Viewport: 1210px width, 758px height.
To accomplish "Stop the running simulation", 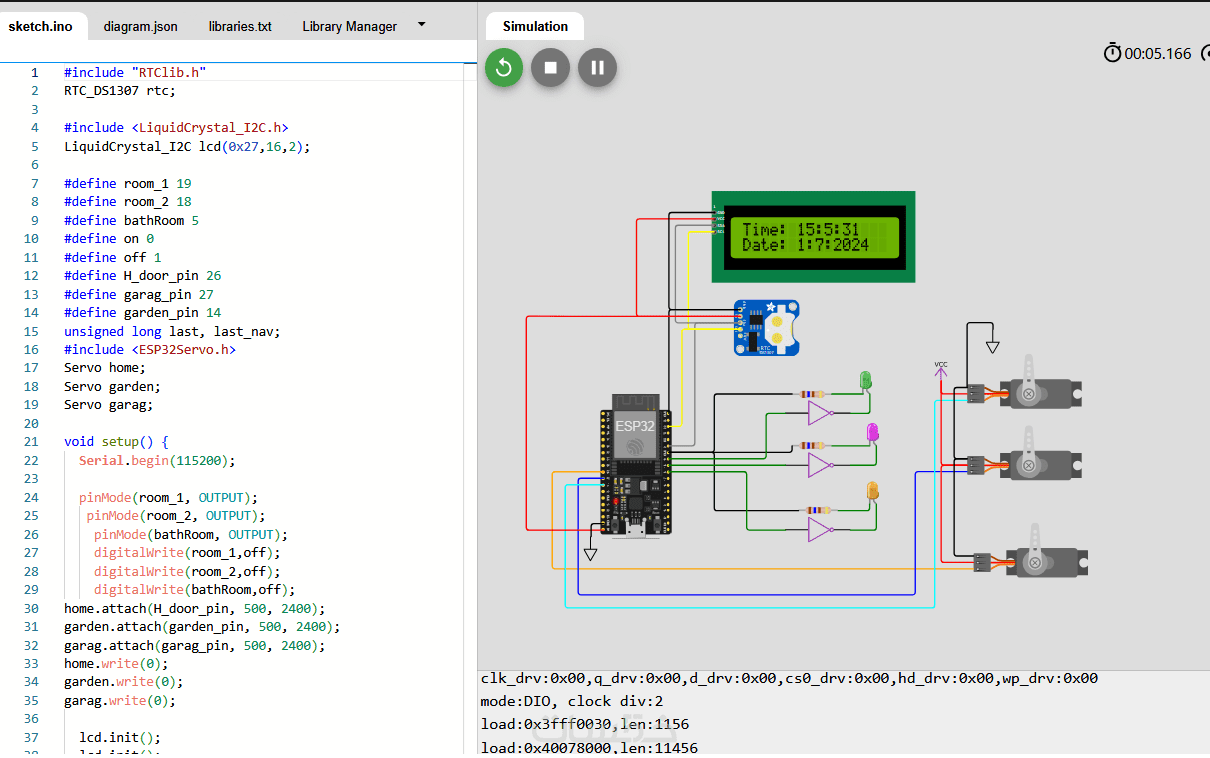I will 550,68.
